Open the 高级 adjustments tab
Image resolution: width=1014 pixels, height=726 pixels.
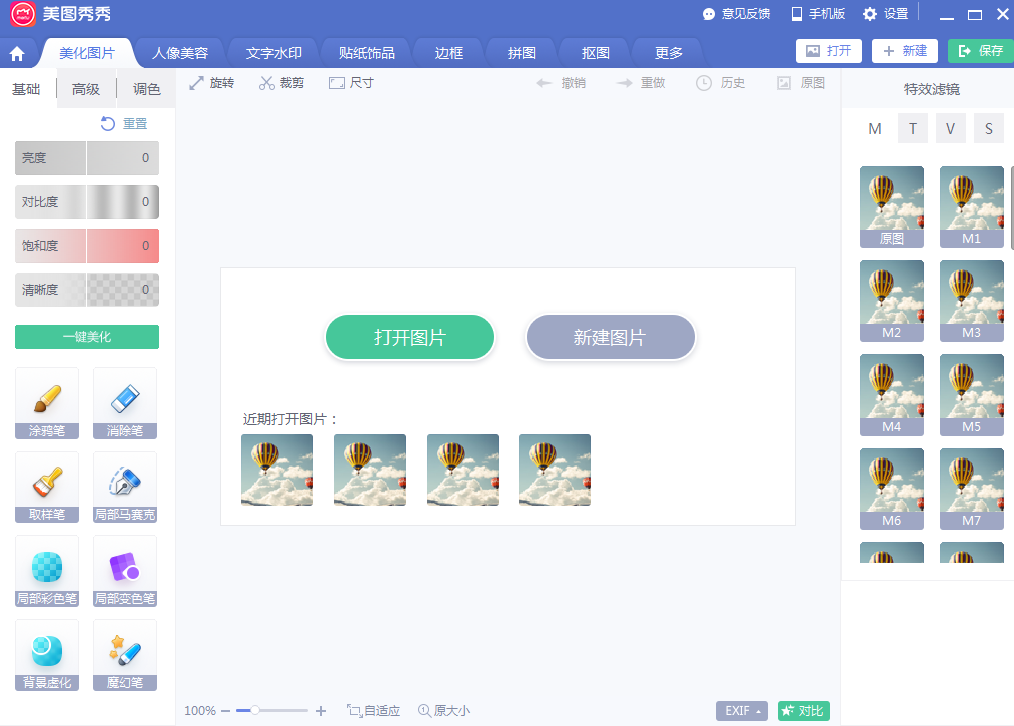pos(85,89)
